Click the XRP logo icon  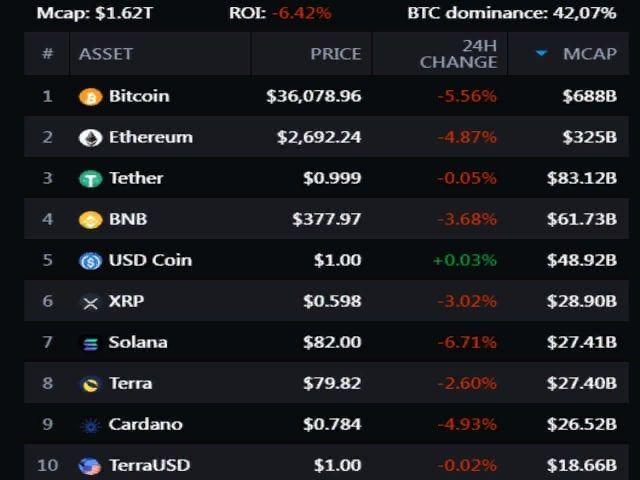[91, 302]
